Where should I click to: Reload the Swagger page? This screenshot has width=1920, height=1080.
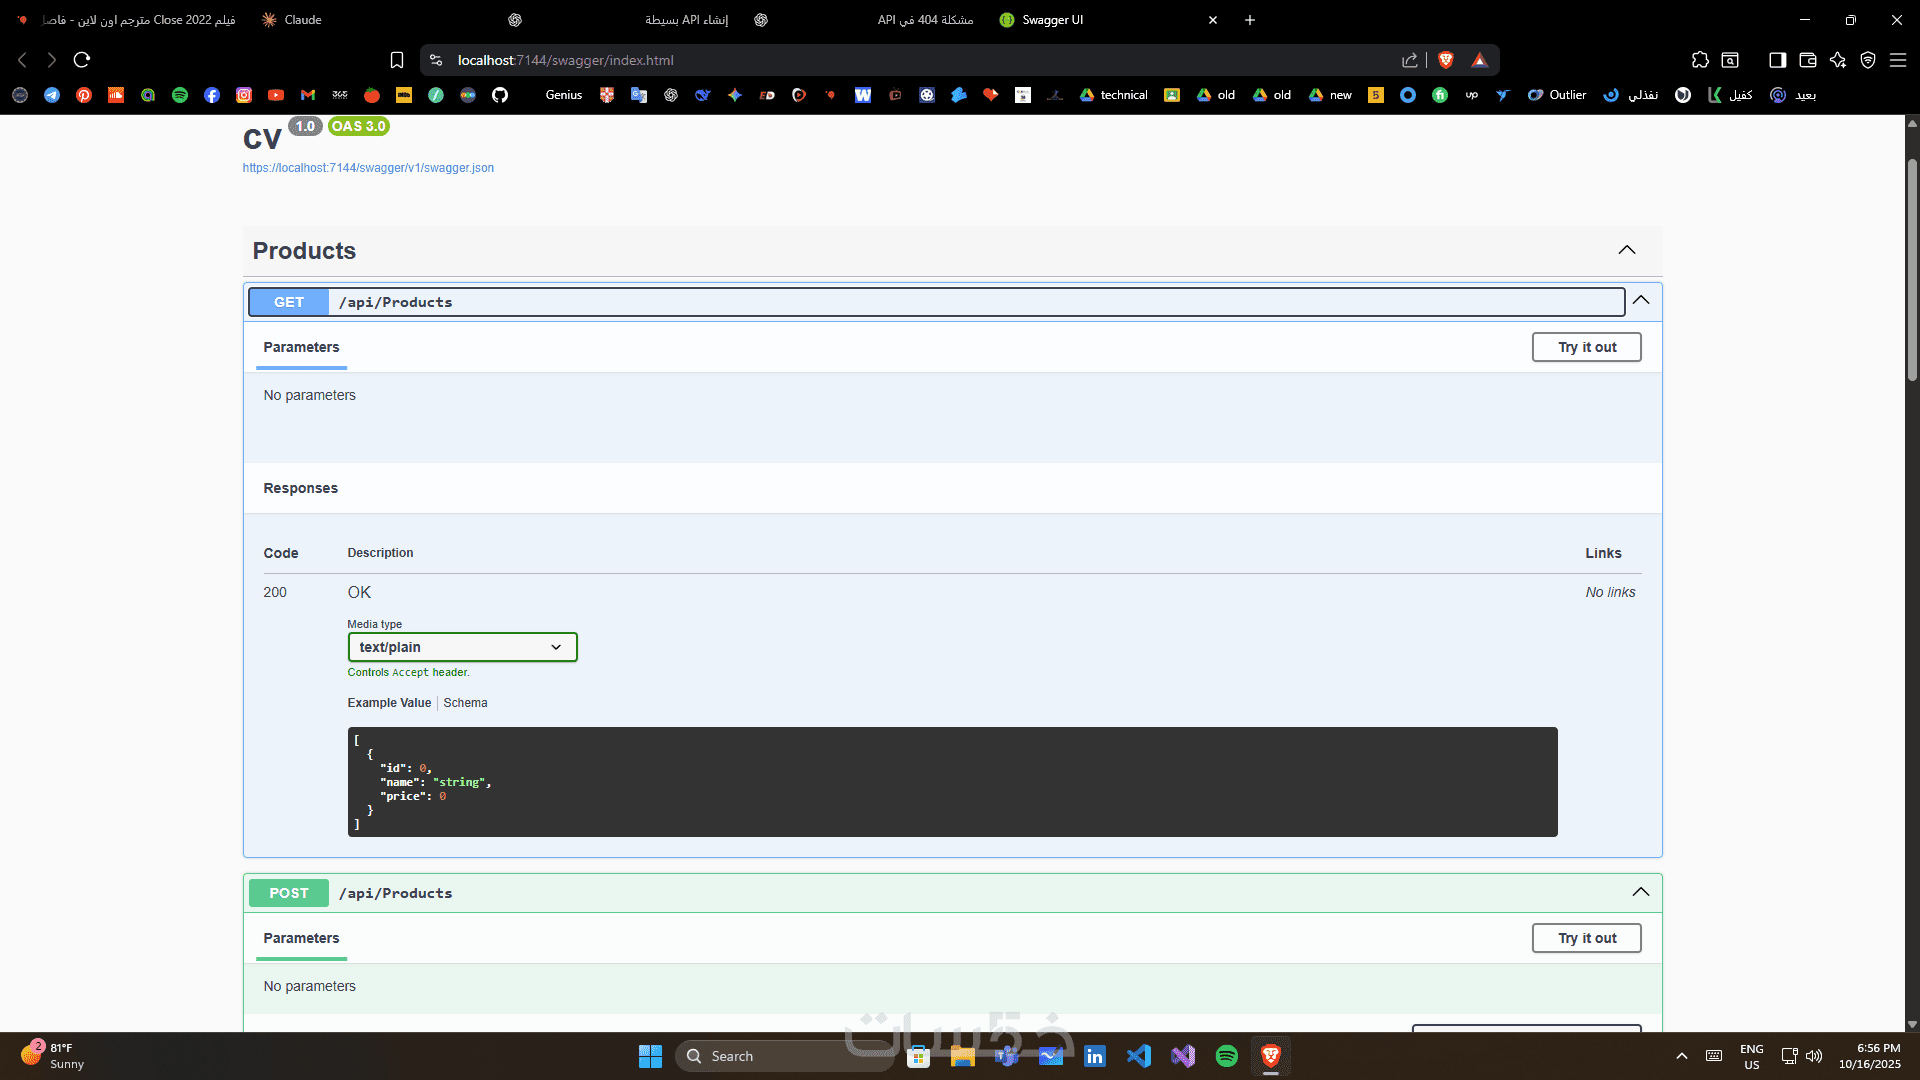pyautogui.click(x=82, y=60)
